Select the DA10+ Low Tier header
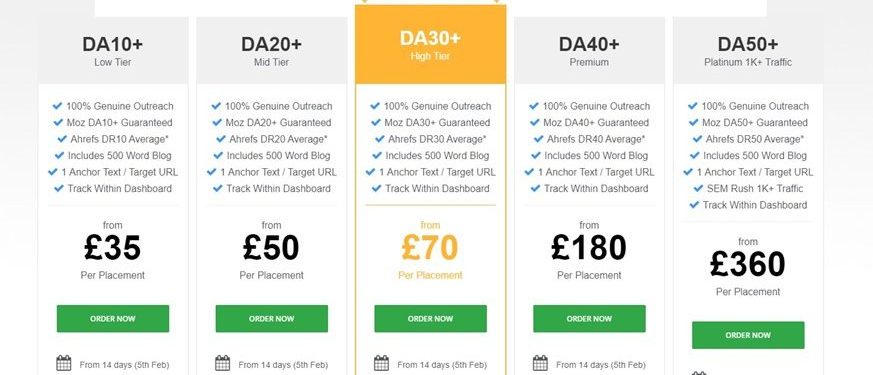Image resolution: width=873 pixels, height=375 pixels. (113, 51)
